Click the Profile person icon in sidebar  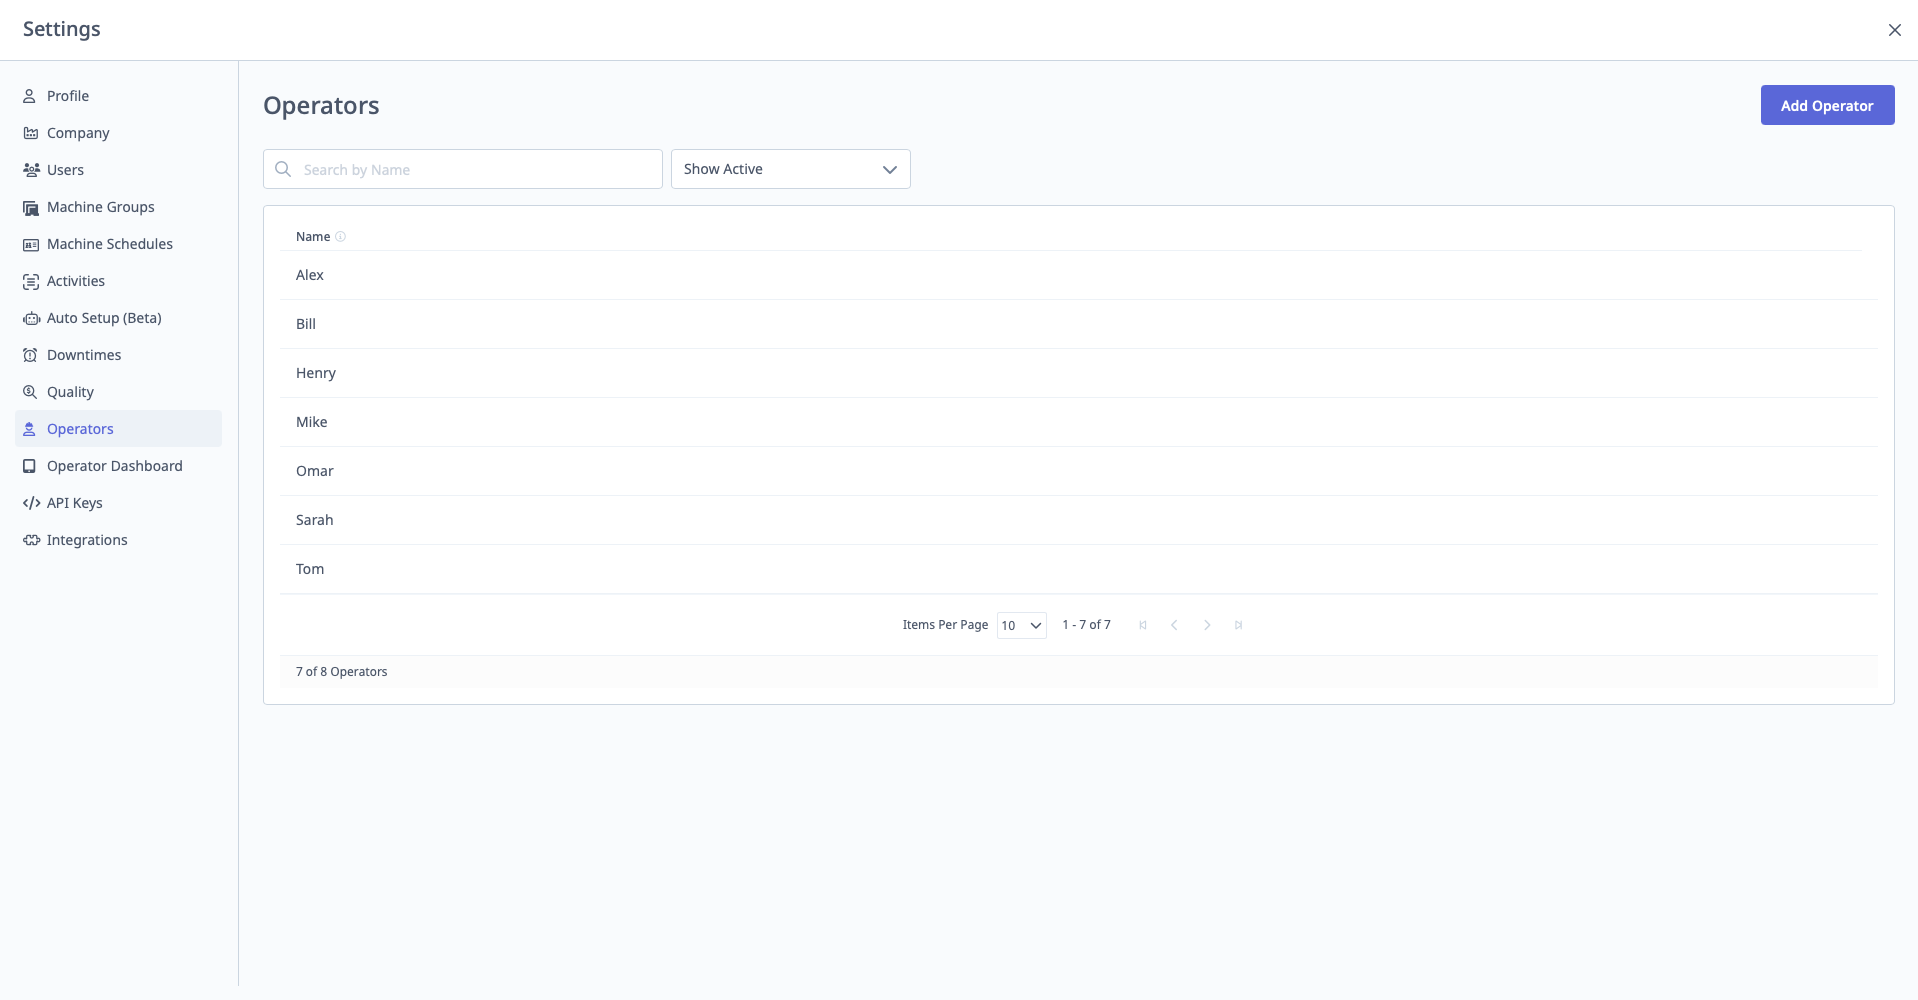(30, 96)
